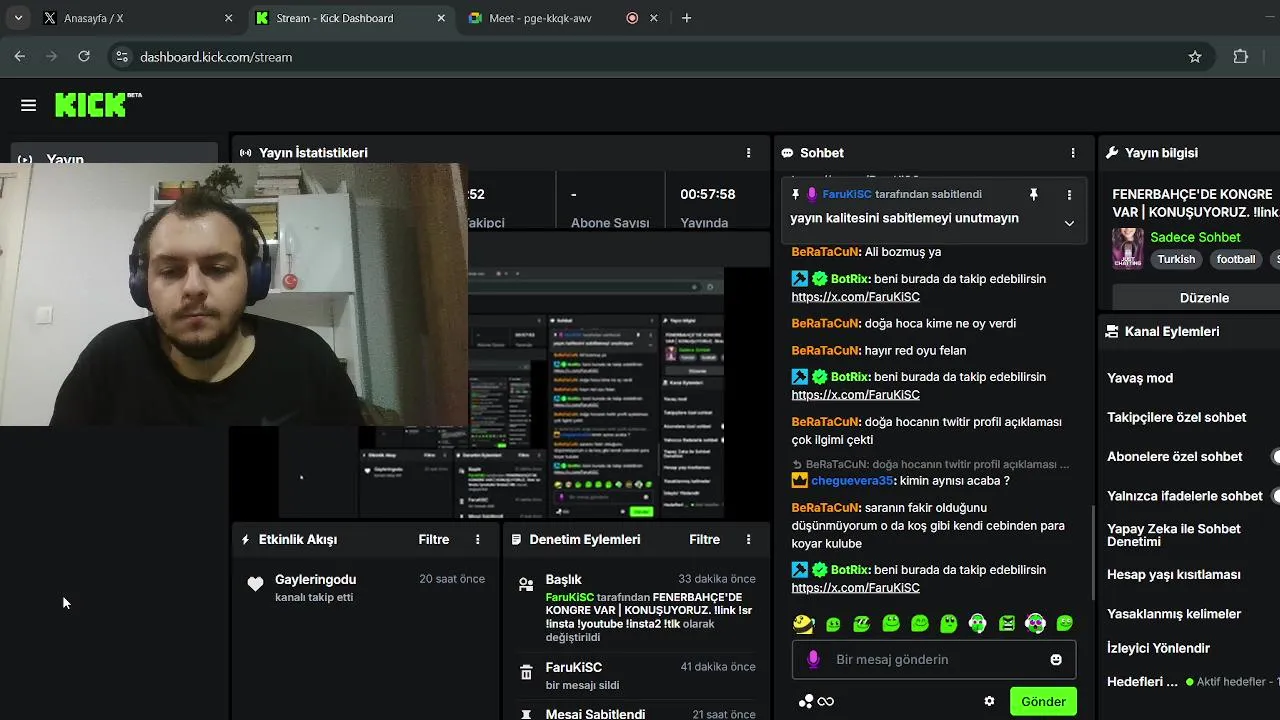Open the tab search dropdown arrow
The height and width of the screenshot is (720, 1280).
pos(18,18)
